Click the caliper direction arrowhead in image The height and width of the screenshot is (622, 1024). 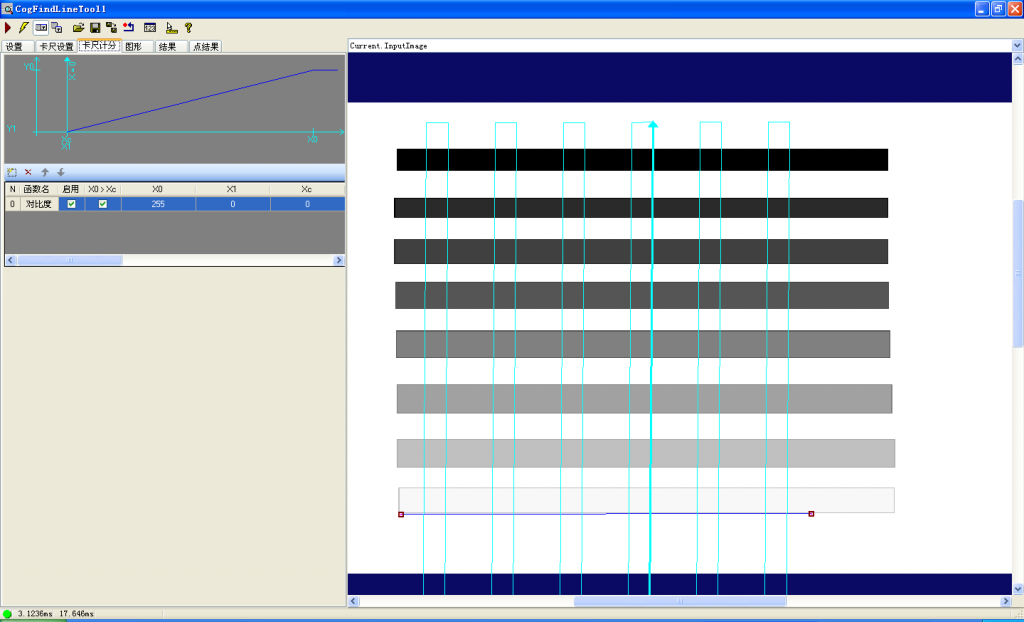652,124
